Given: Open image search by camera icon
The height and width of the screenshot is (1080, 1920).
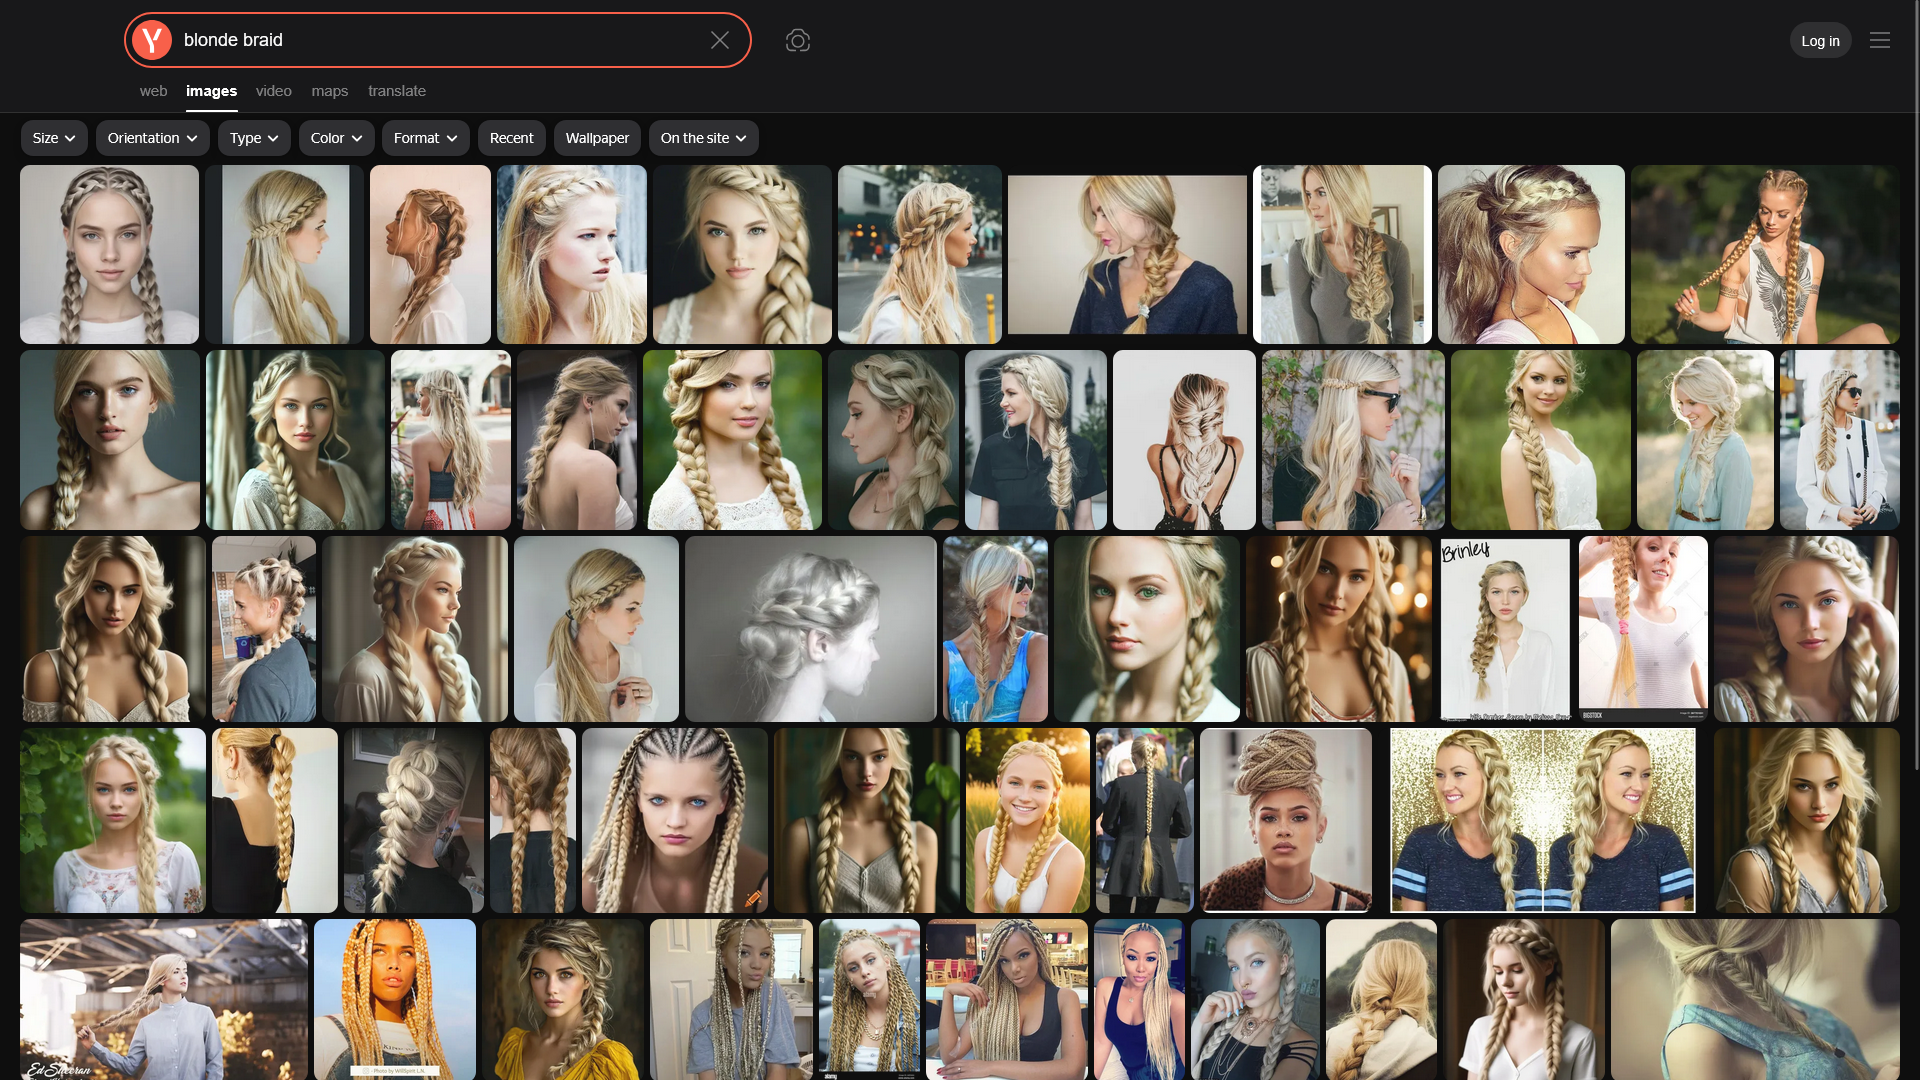Looking at the screenshot, I should [x=798, y=40].
